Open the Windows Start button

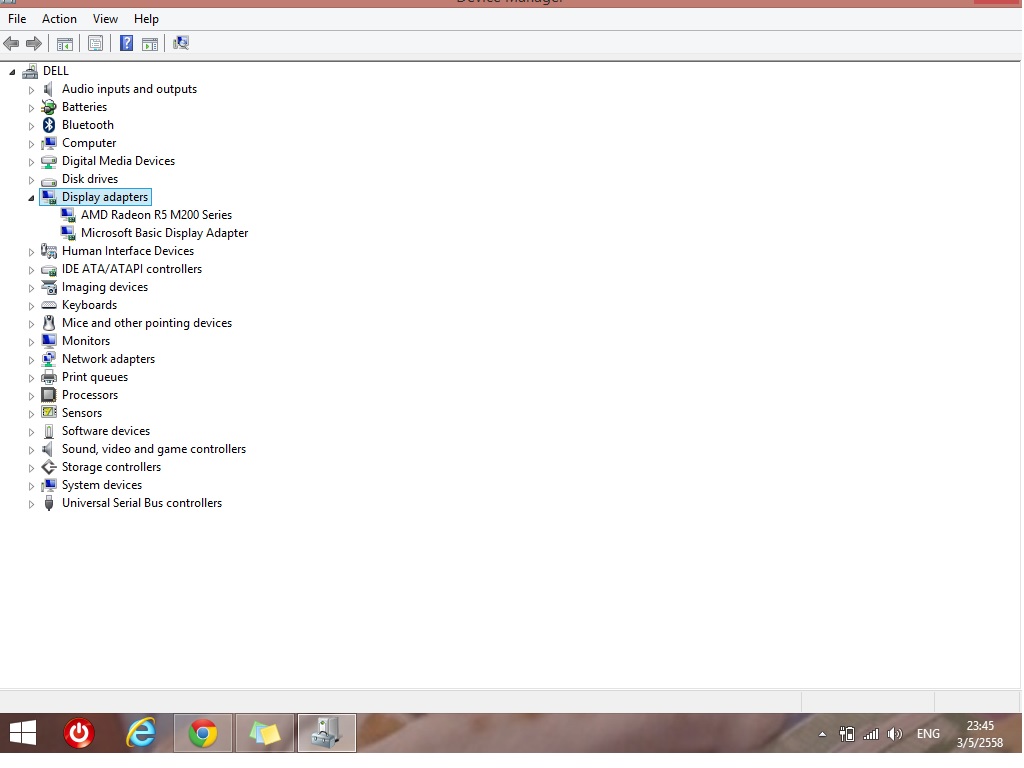tap(23, 734)
